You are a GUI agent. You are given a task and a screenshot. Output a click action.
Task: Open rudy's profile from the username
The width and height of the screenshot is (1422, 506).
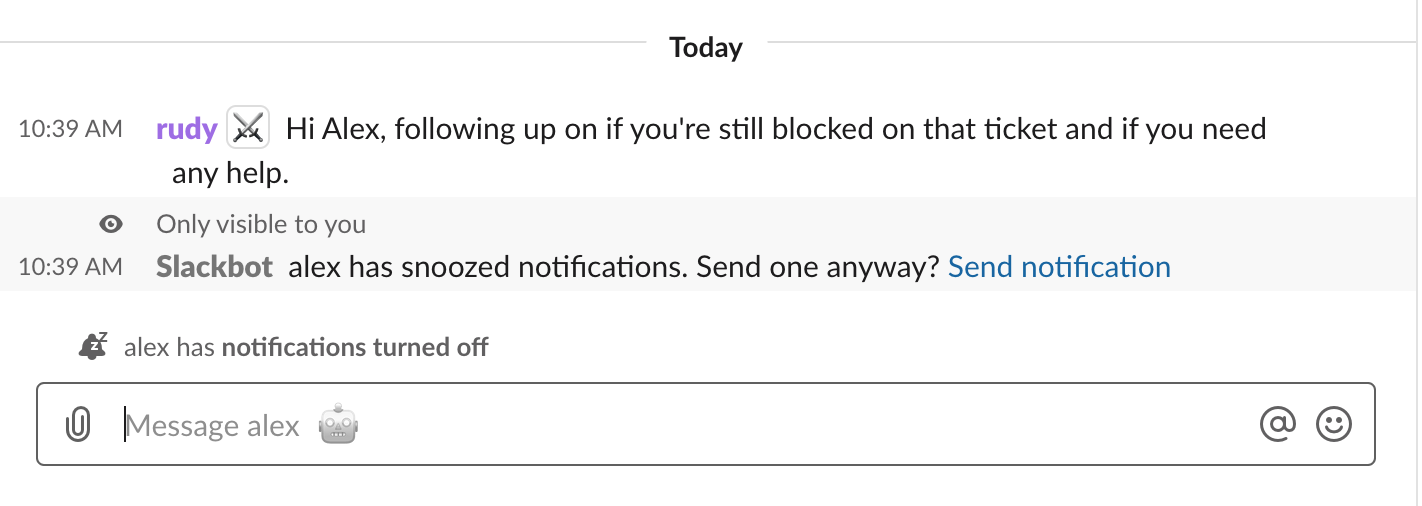[x=186, y=129]
